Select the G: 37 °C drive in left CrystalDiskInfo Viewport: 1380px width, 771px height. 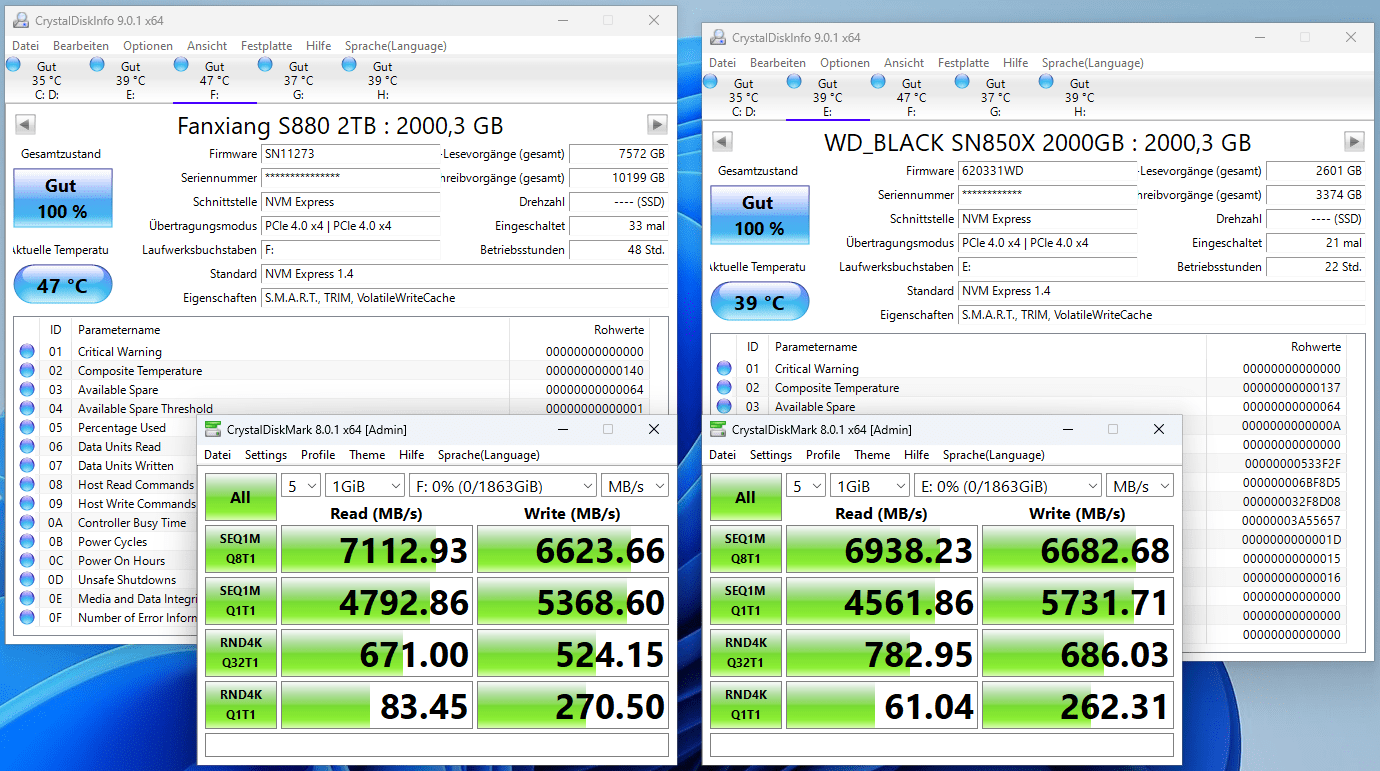298,80
